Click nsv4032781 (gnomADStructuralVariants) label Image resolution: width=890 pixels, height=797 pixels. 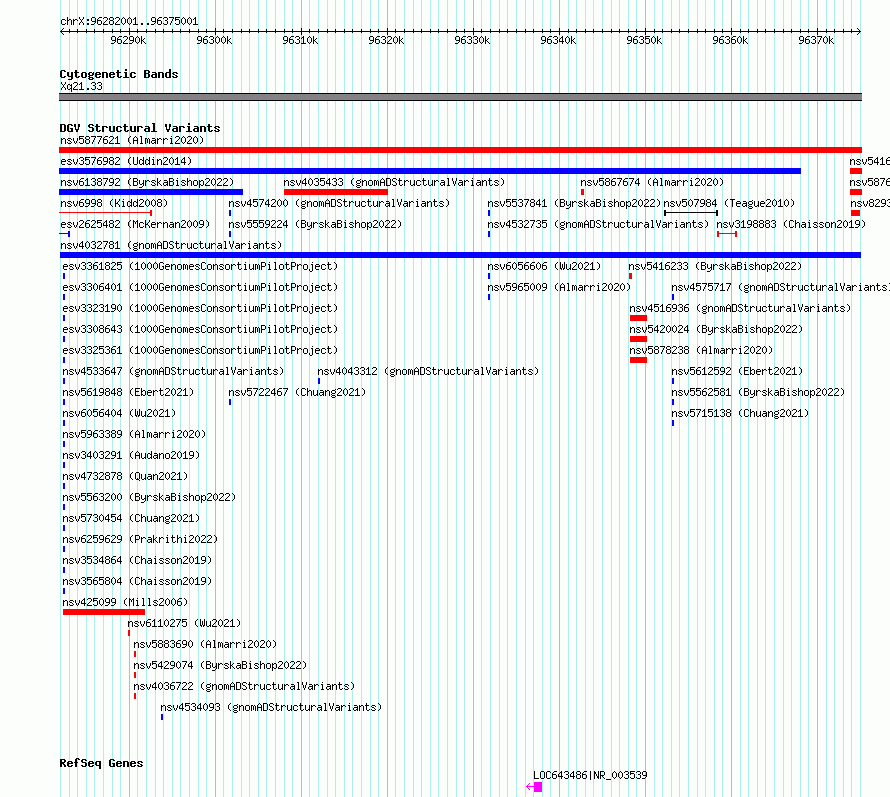click(171, 245)
